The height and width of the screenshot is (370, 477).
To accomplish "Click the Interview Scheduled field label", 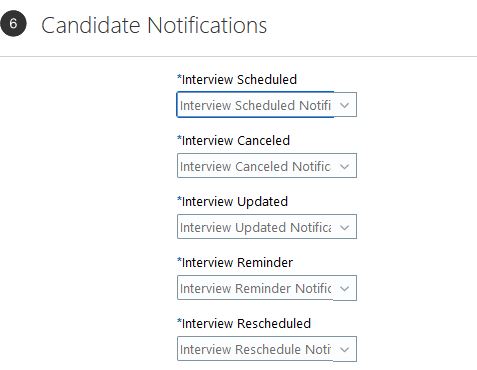I will coord(239,80).
